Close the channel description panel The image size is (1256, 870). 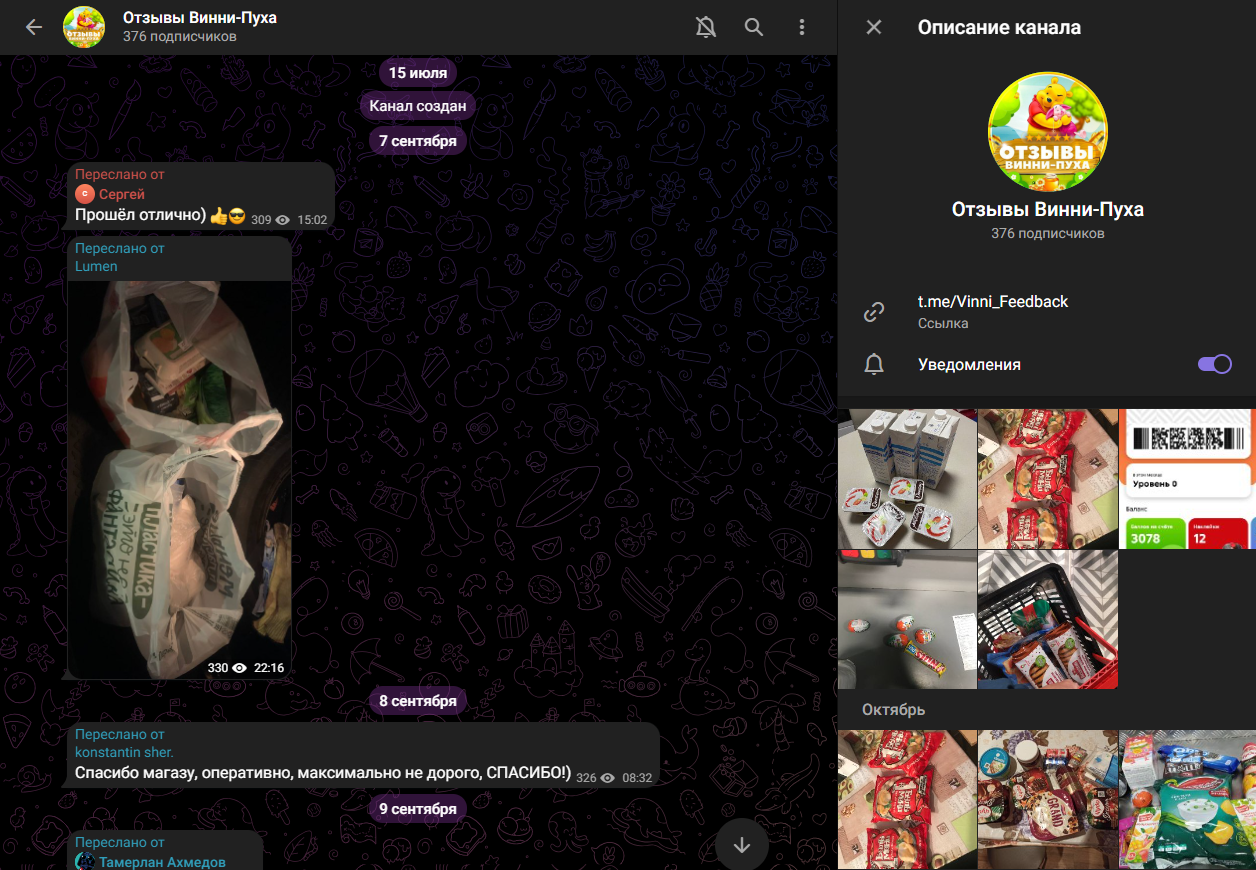tap(874, 28)
